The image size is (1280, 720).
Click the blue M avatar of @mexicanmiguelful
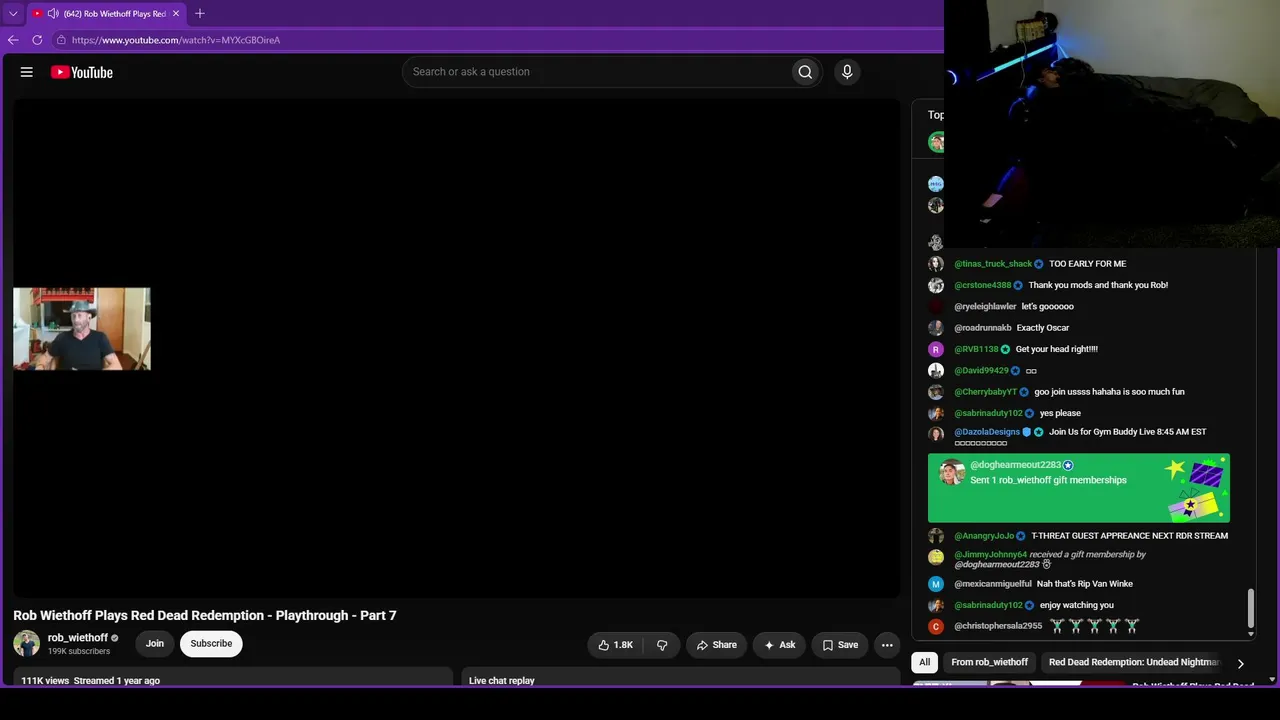(936, 584)
